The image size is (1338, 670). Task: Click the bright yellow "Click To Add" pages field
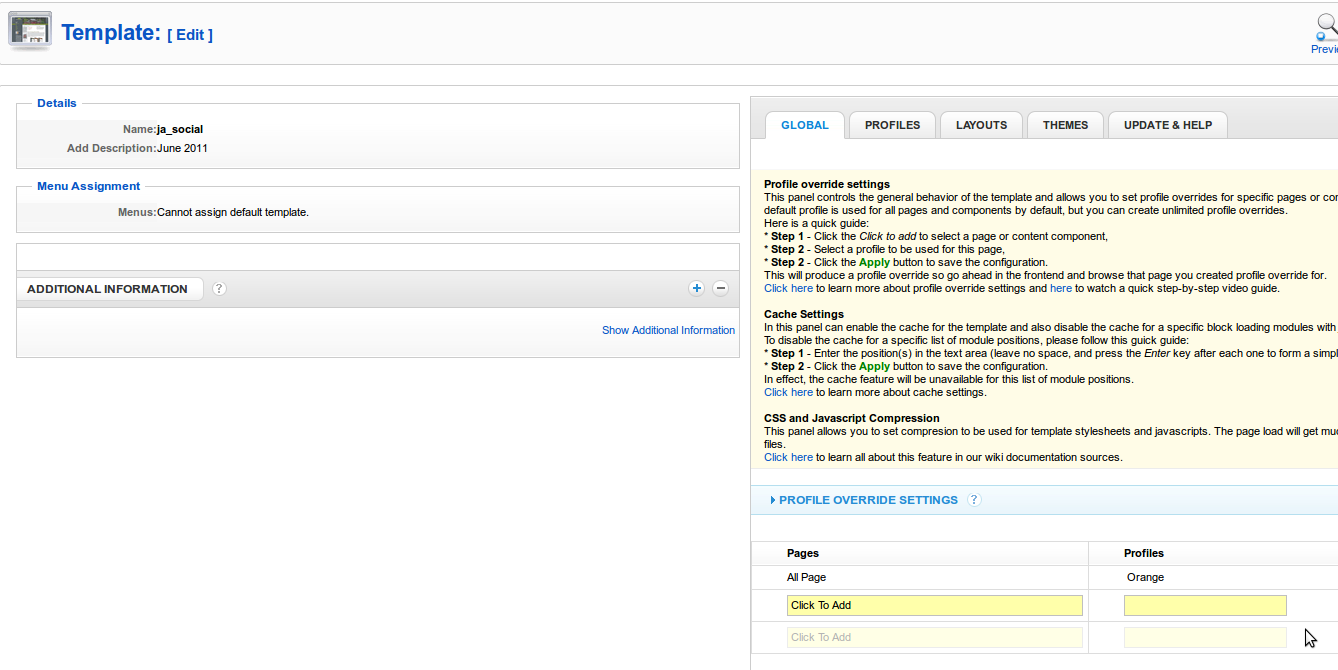[934, 605]
